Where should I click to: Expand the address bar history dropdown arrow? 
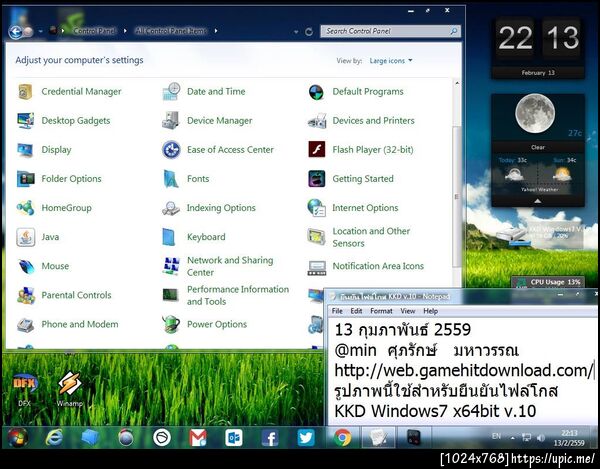296,32
